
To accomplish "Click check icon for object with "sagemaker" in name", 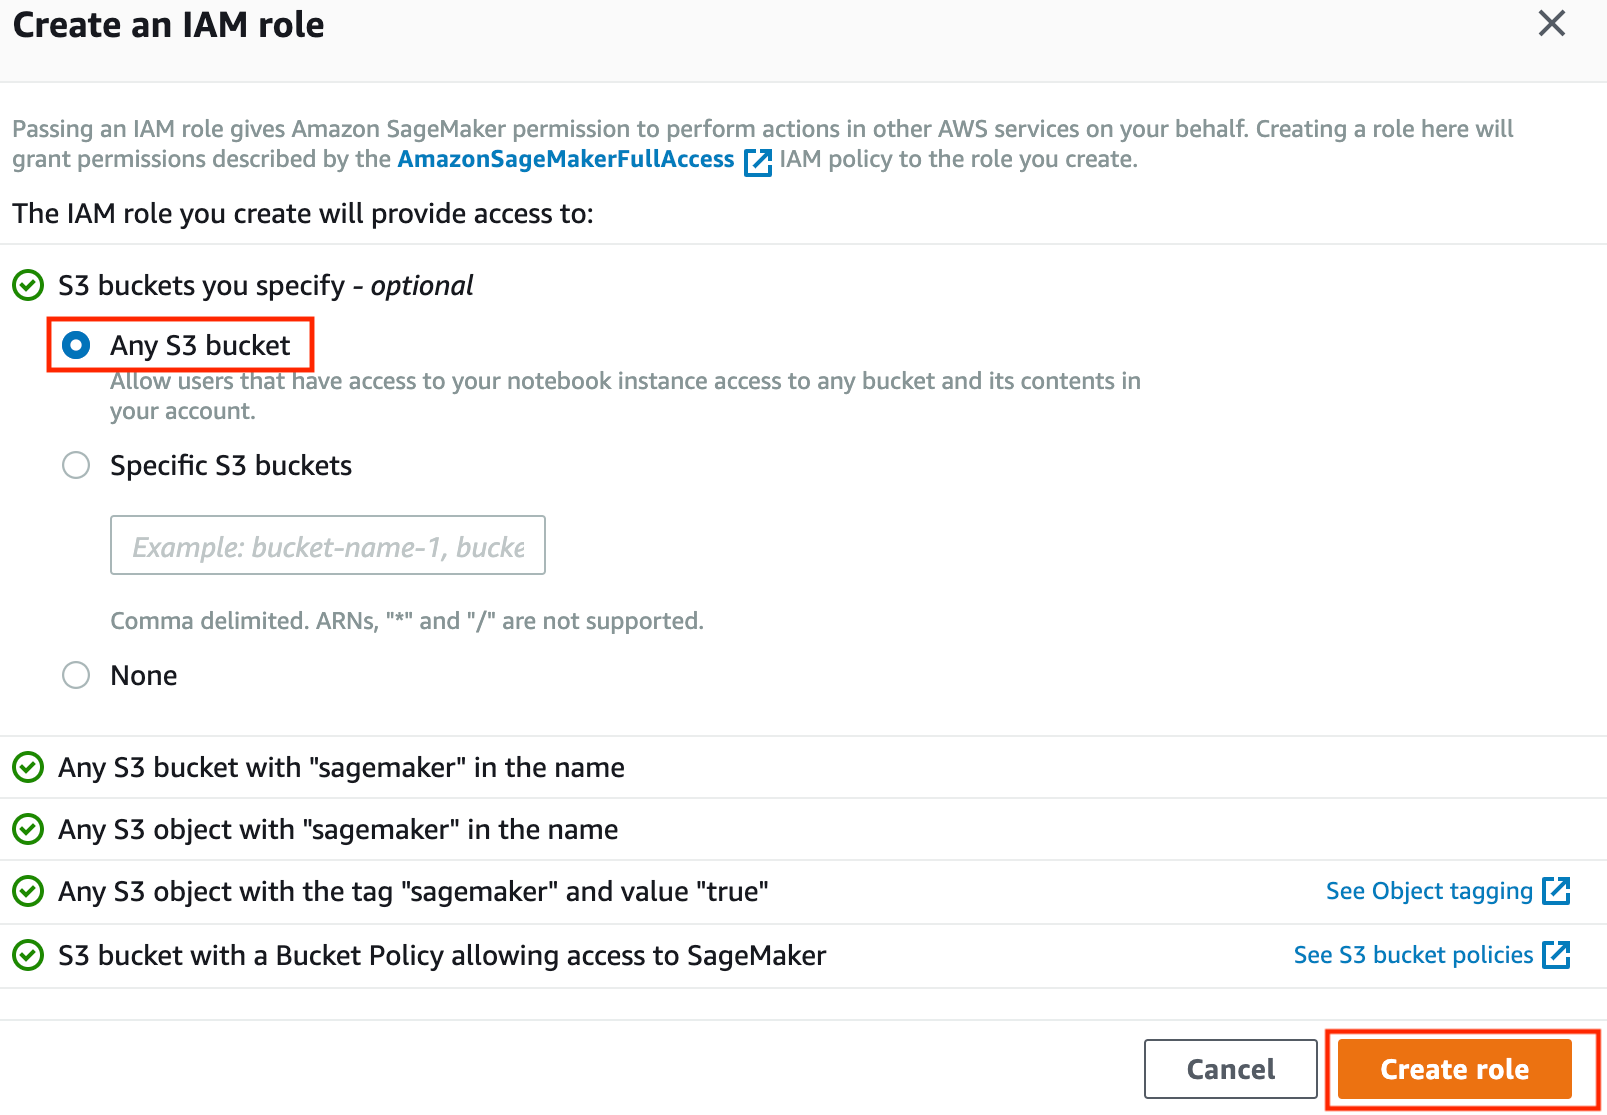I will pyautogui.click(x=28, y=830).
